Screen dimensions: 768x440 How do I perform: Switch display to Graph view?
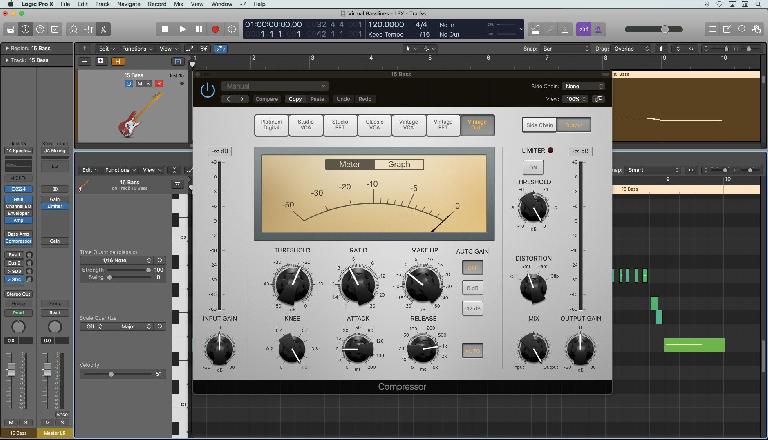[x=399, y=164]
